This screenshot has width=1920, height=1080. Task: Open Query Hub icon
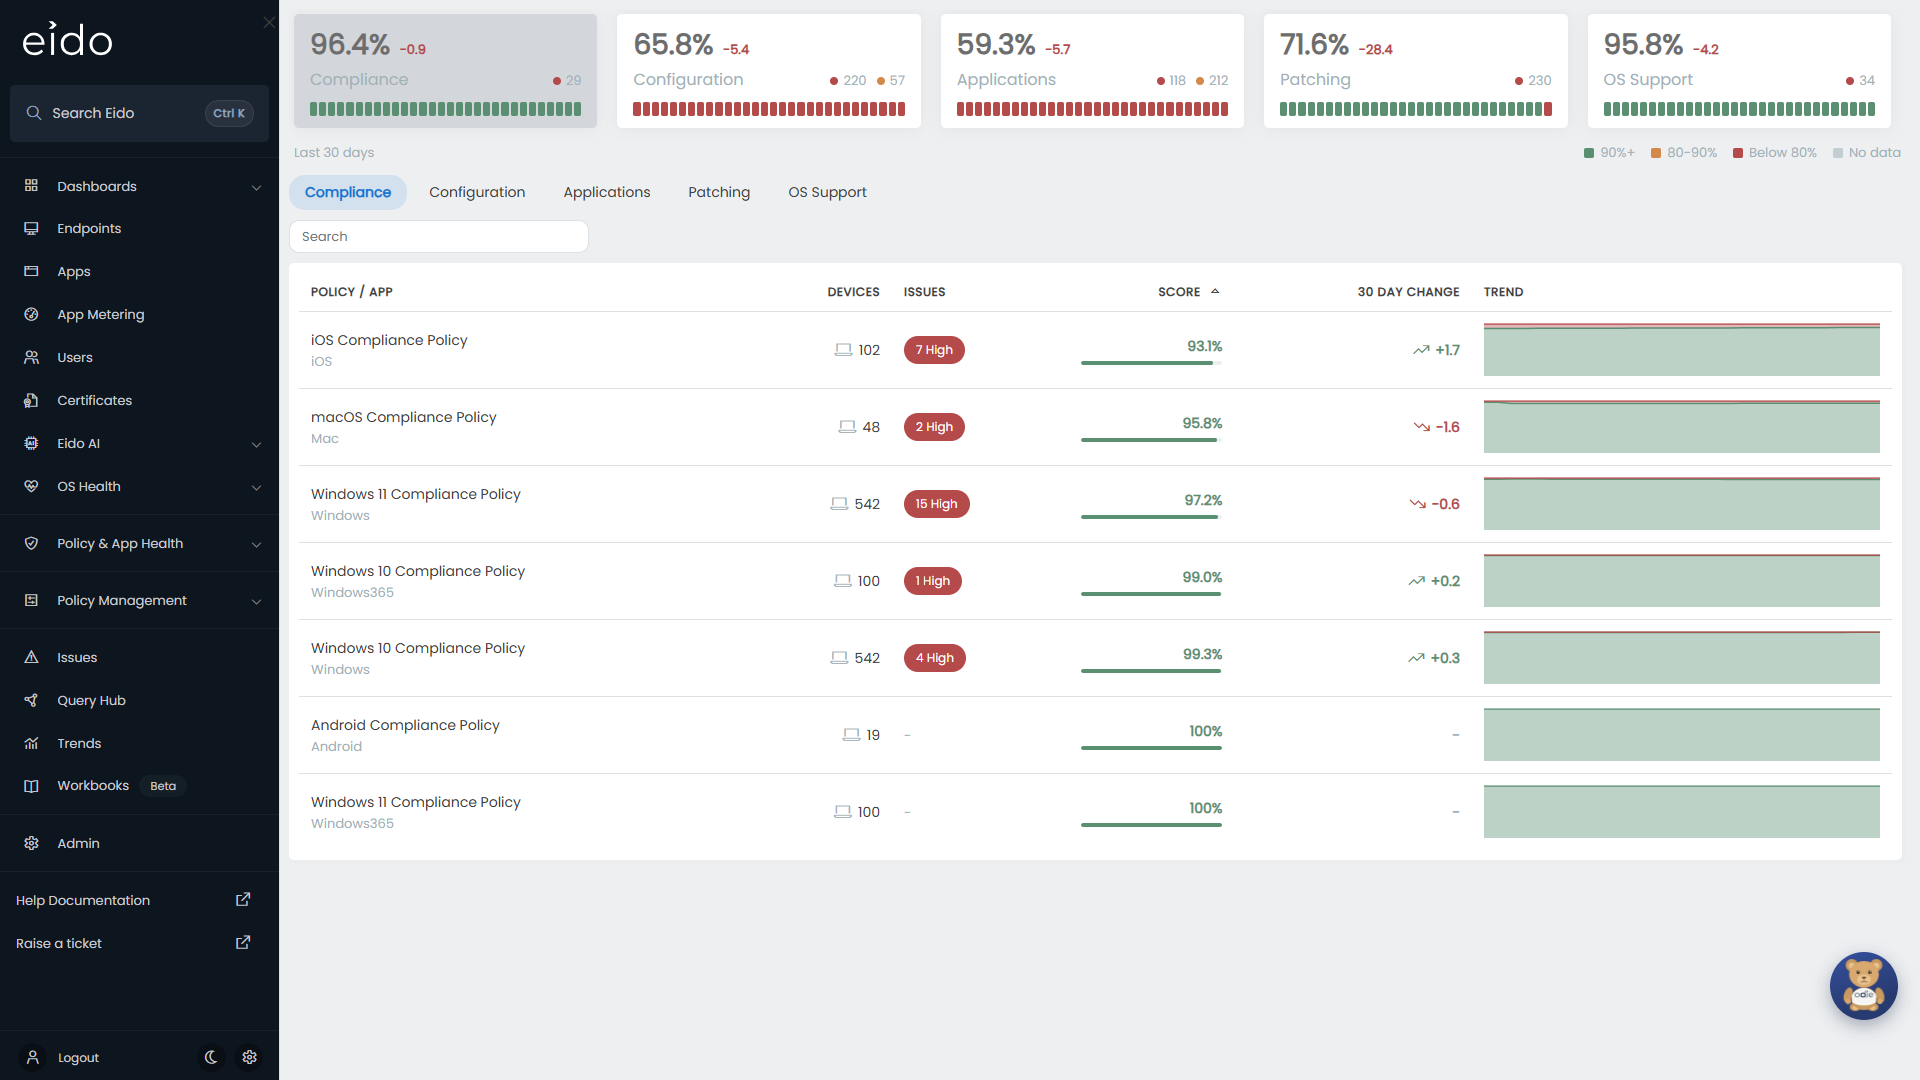click(x=31, y=700)
